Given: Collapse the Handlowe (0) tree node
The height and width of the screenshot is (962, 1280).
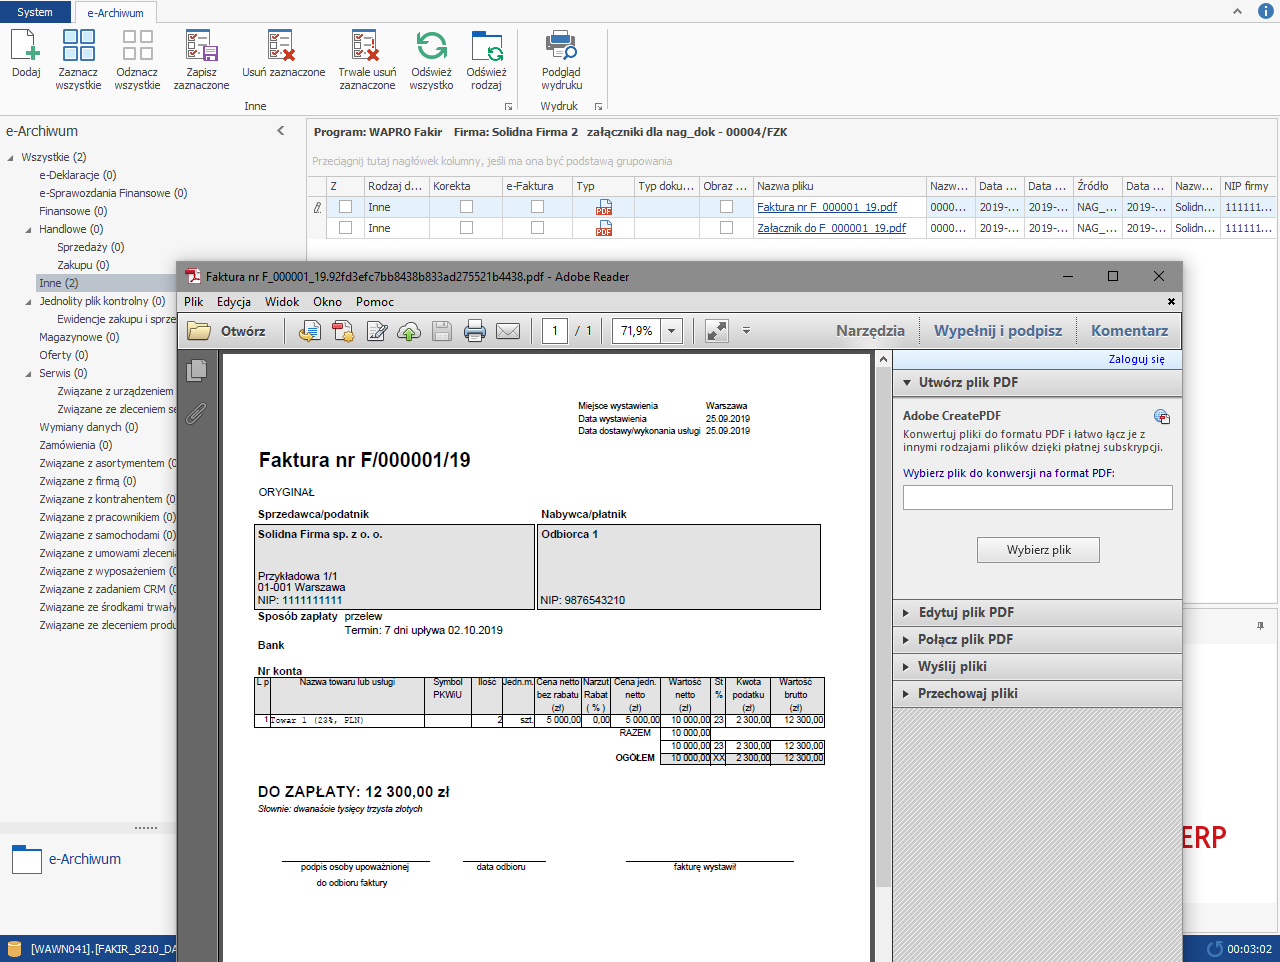Looking at the screenshot, I should pos(29,229).
